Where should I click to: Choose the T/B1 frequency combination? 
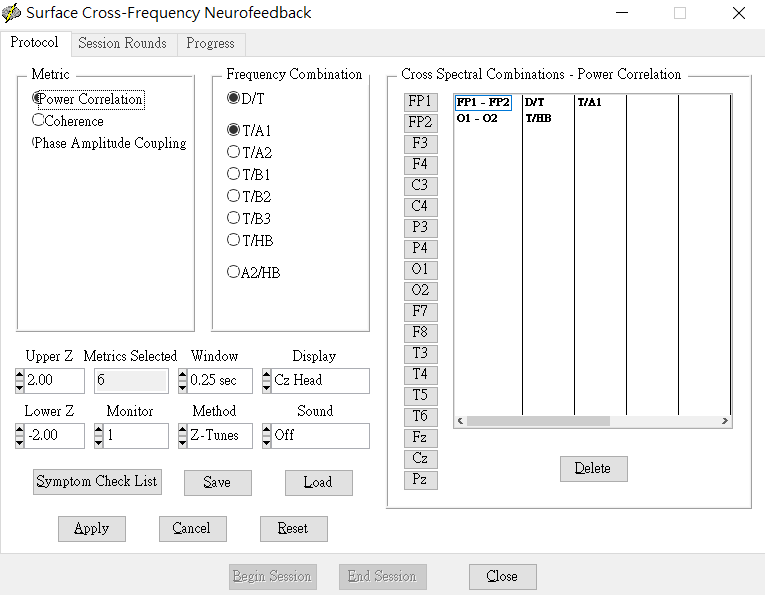pyautogui.click(x=249, y=174)
